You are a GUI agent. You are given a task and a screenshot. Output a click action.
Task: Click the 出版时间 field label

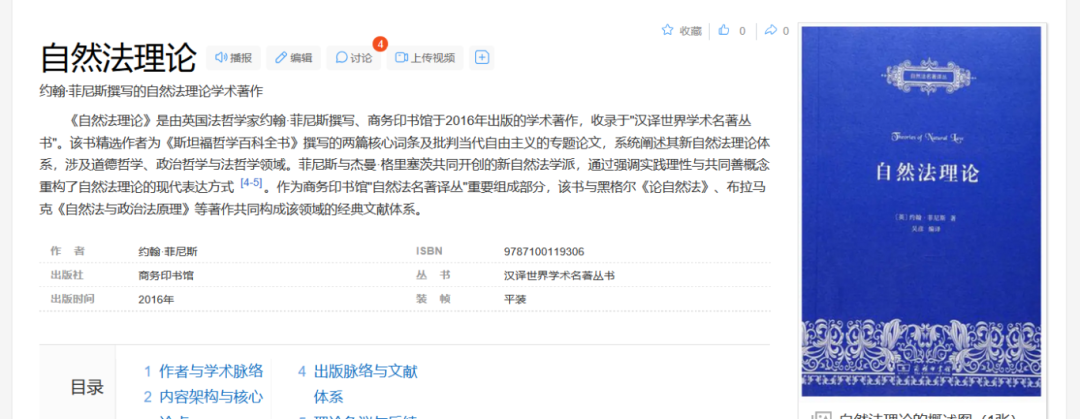tap(72, 299)
